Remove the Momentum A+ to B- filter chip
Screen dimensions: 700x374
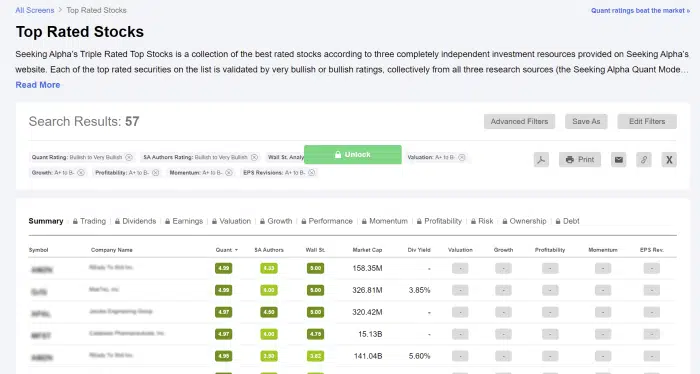[x=229, y=172]
